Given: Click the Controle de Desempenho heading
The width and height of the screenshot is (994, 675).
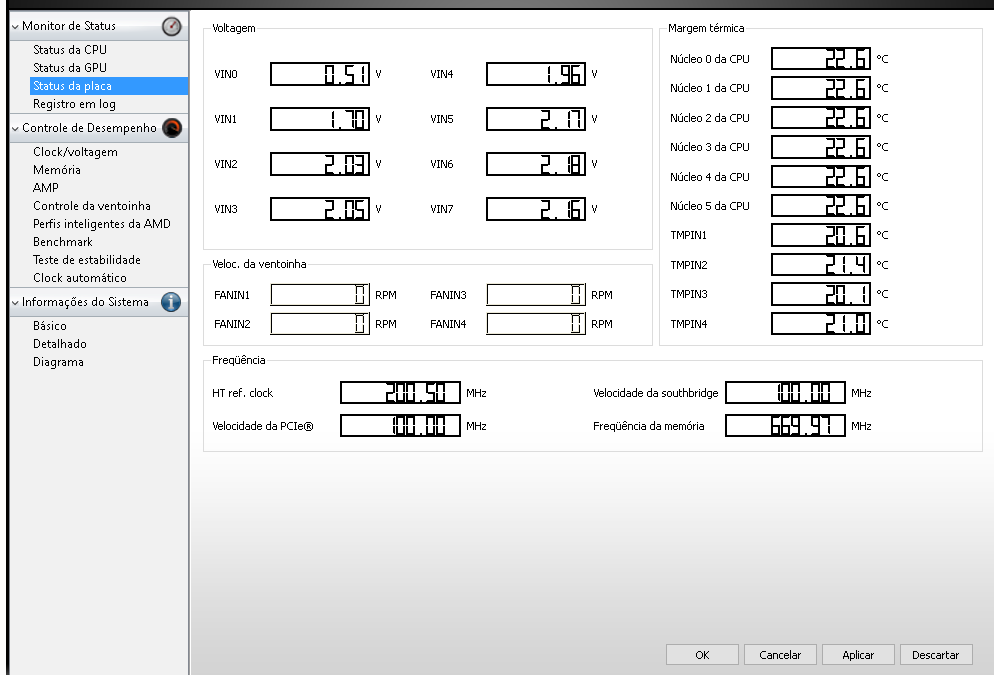Looking at the screenshot, I should (x=89, y=128).
